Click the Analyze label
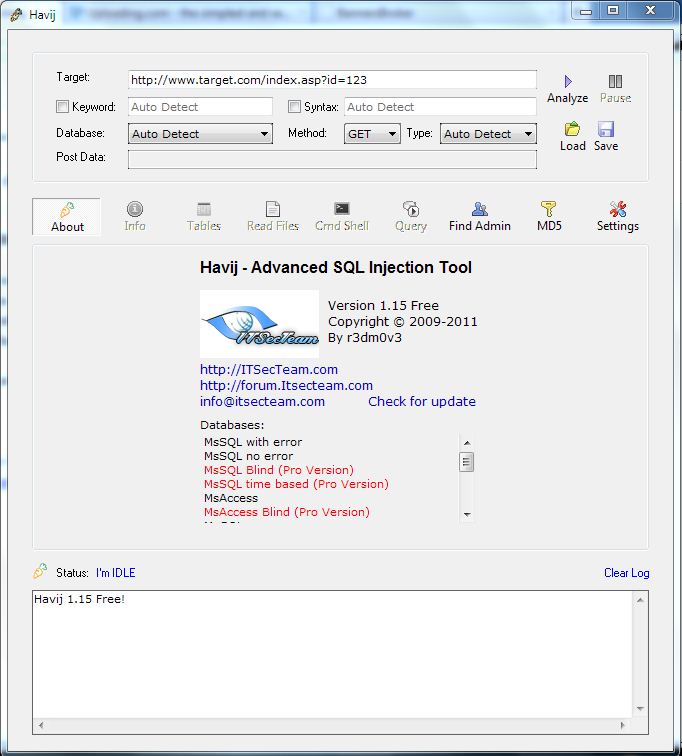The width and height of the screenshot is (682, 756). point(568,98)
